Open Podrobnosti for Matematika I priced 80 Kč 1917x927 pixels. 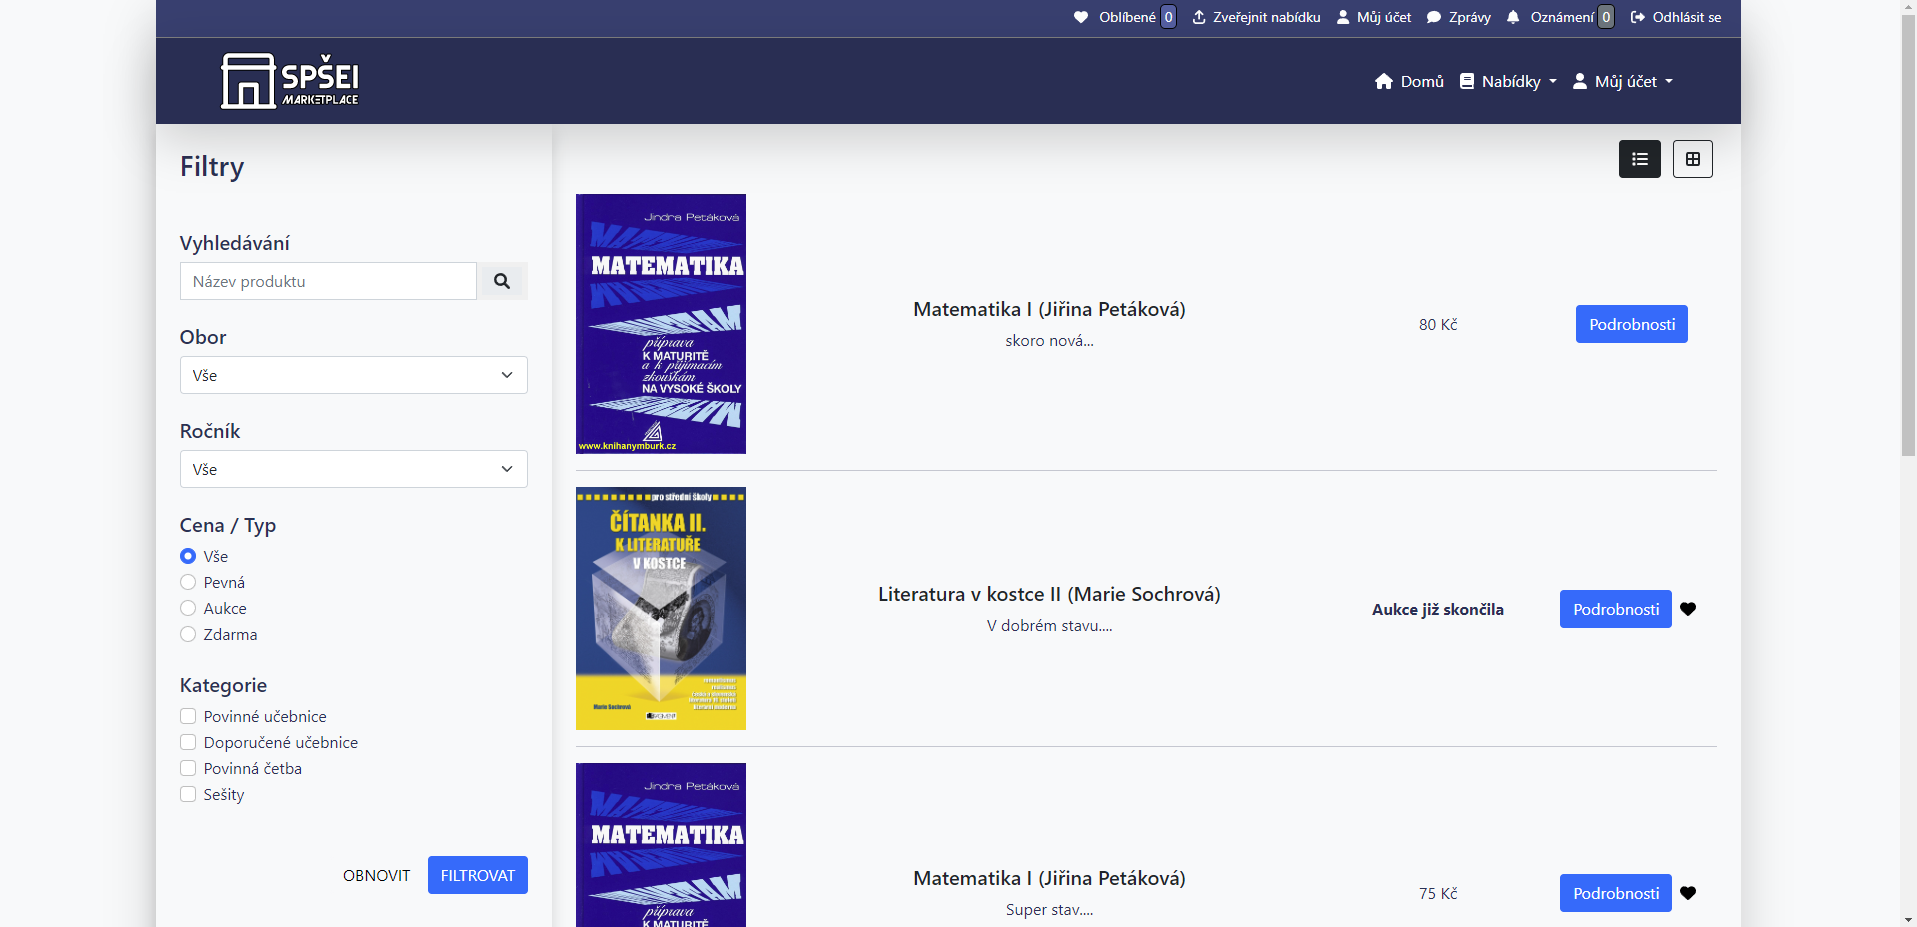pos(1631,323)
